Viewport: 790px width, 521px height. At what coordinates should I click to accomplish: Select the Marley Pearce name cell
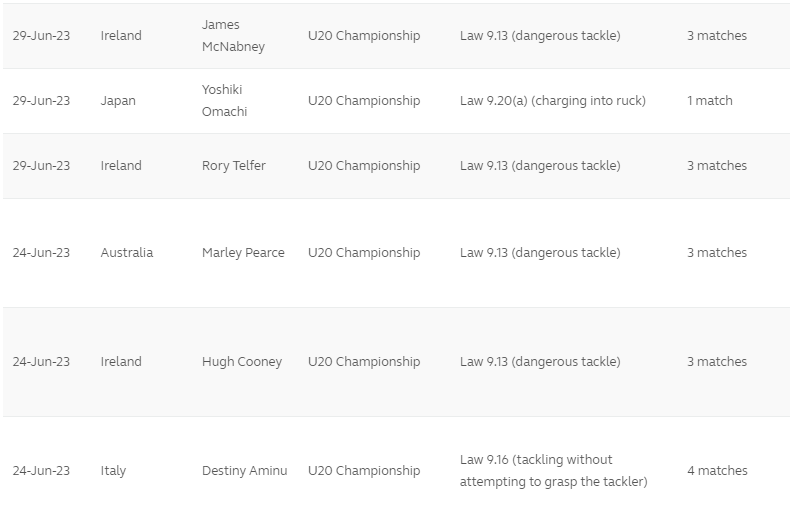(x=243, y=253)
